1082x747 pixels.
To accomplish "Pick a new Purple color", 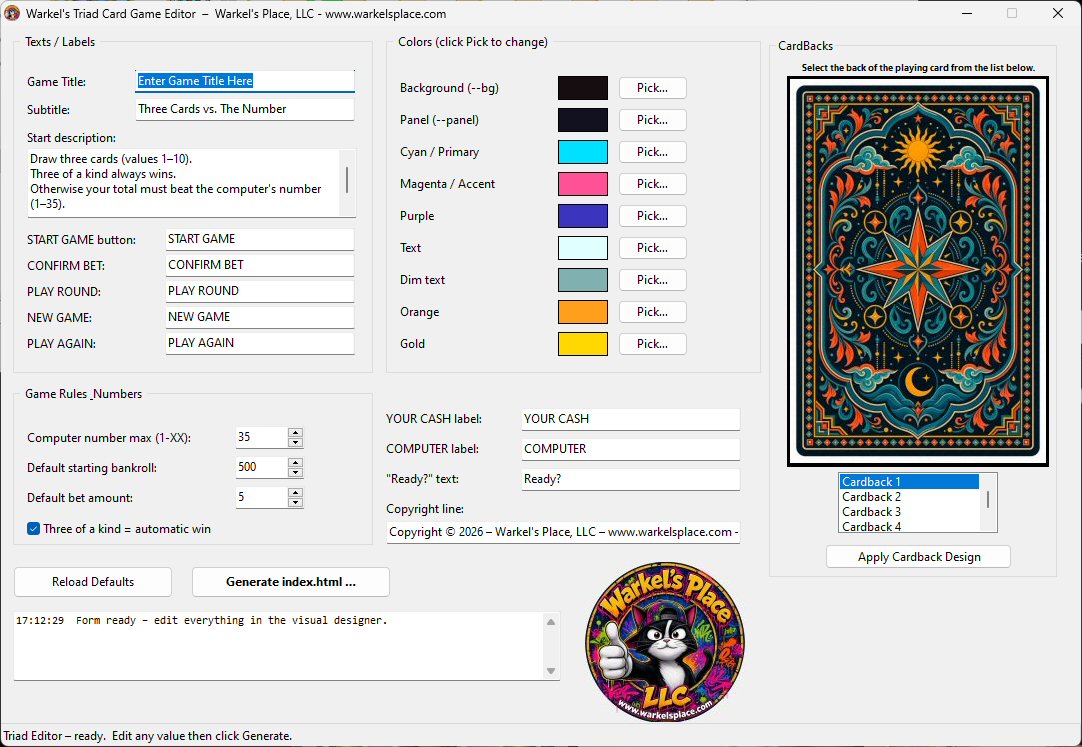I will [652, 216].
